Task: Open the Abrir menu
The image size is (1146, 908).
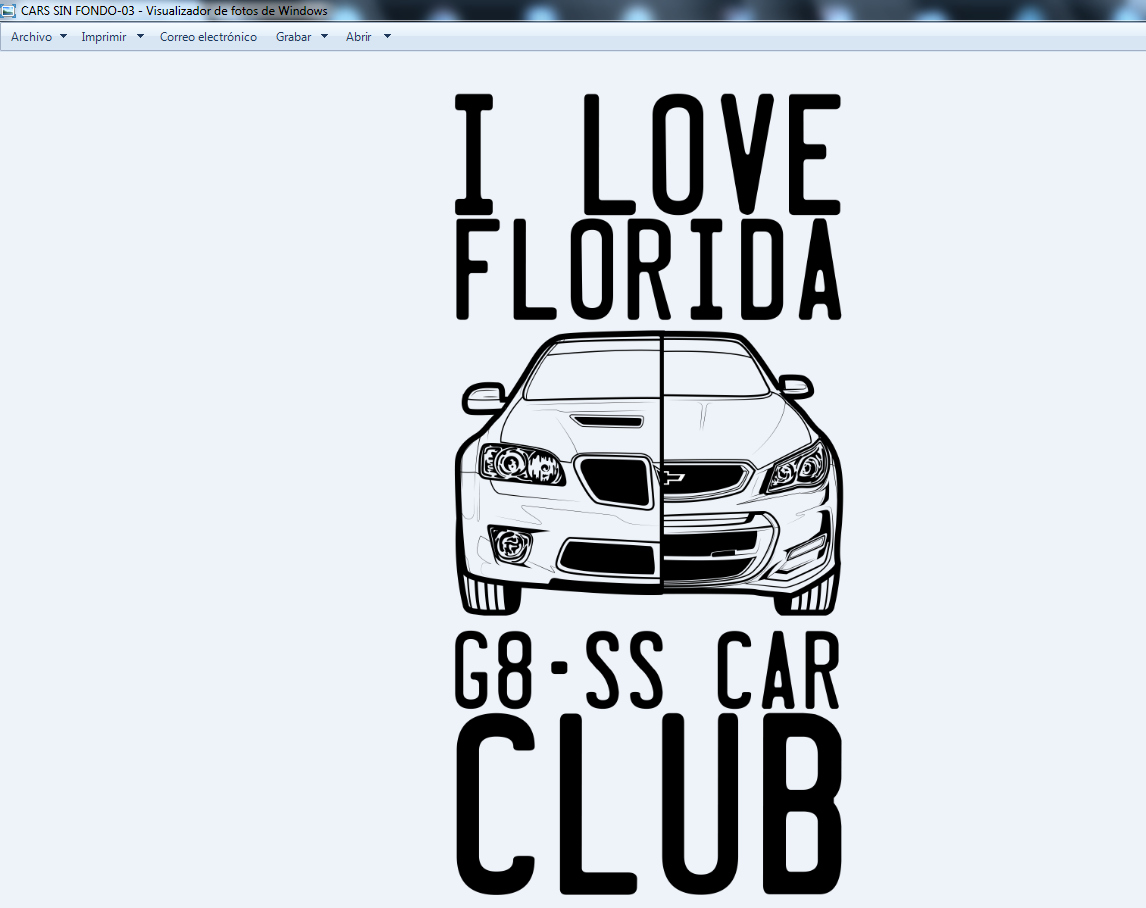Action: click(357, 36)
